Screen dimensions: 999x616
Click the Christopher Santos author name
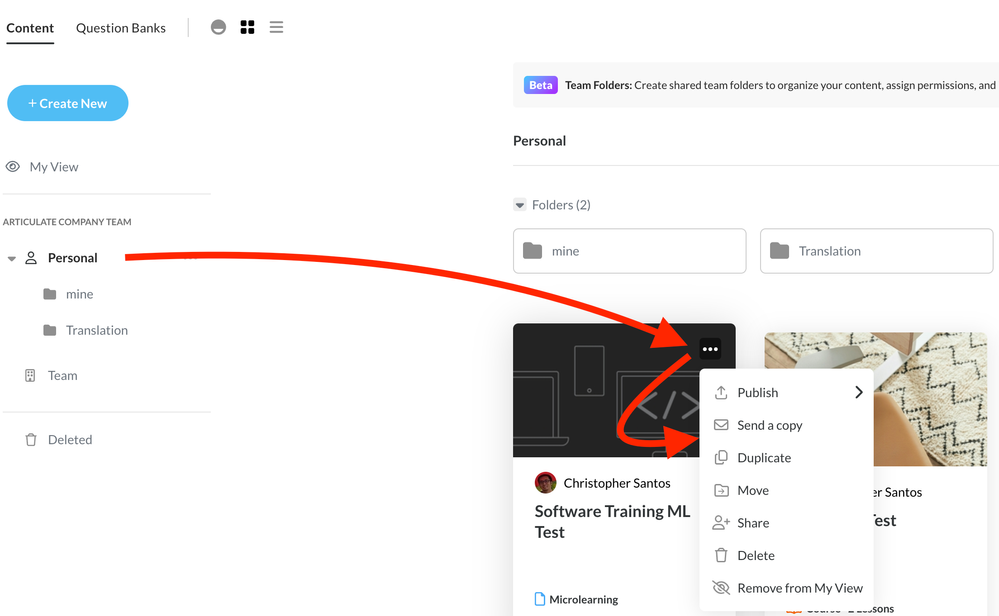click(x=617, y=483)
